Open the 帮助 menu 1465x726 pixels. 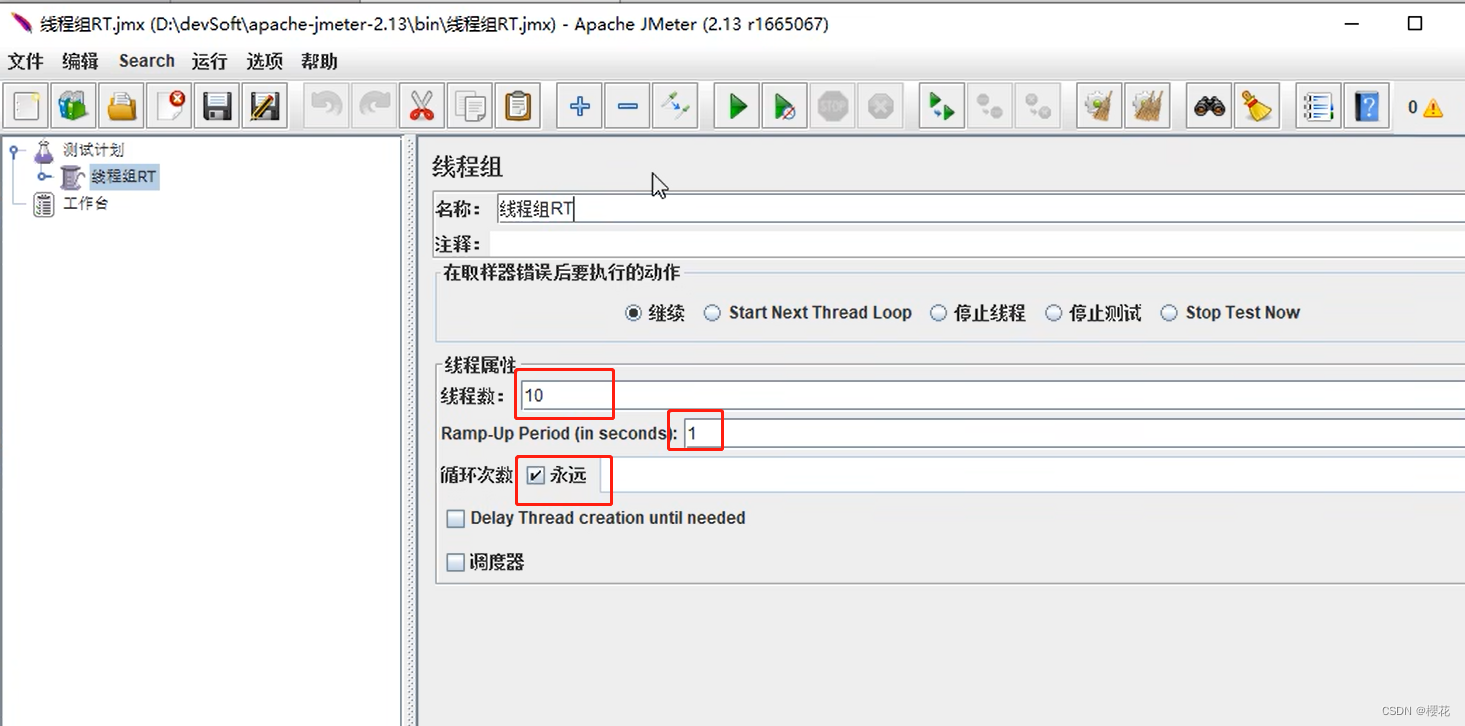point(319,61)
